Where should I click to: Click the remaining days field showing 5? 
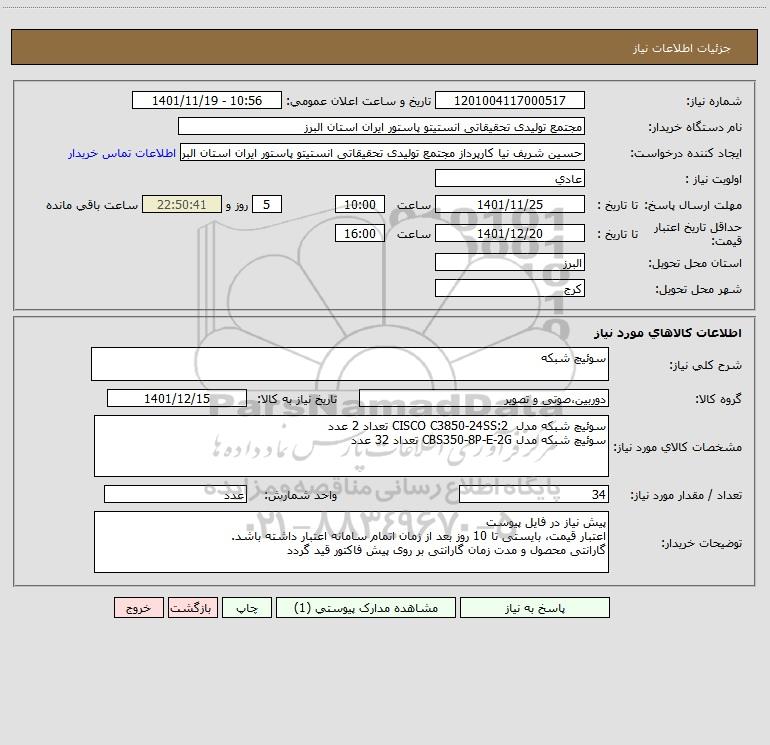tap(267, 204)
